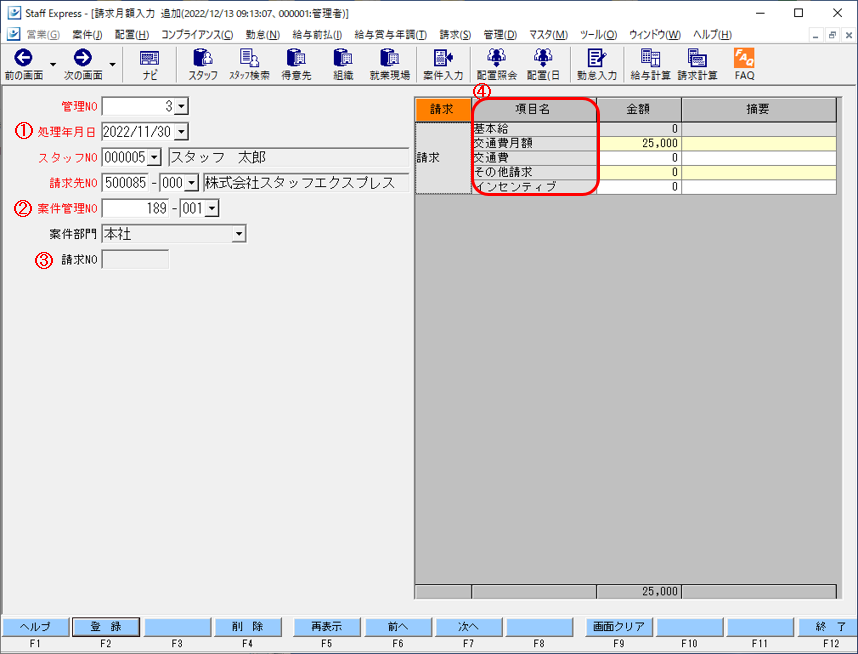Select the インセンティブ row label
Image resolution: width=858 pixels, height=654 pixels.
[x=534, y=187]
